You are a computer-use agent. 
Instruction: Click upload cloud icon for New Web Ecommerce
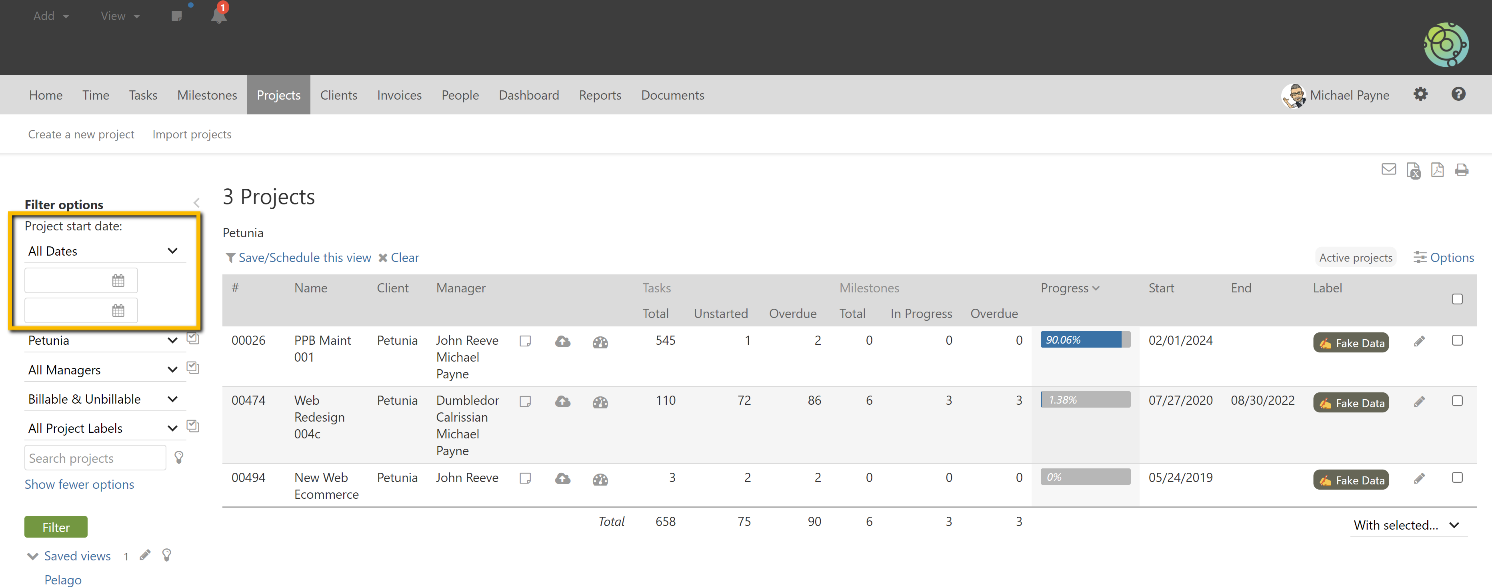click(x=563, y=479)
